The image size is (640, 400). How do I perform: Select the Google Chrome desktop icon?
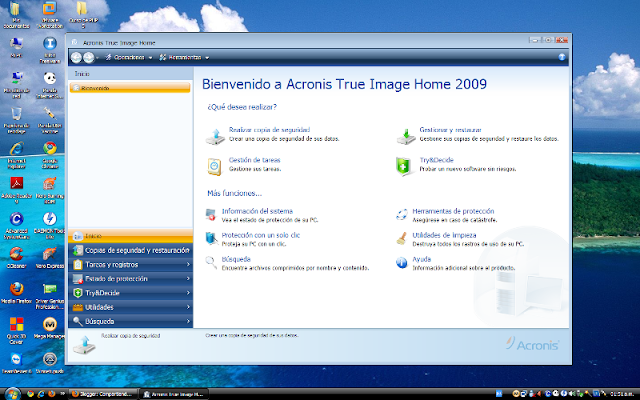(x=50, y=156)
